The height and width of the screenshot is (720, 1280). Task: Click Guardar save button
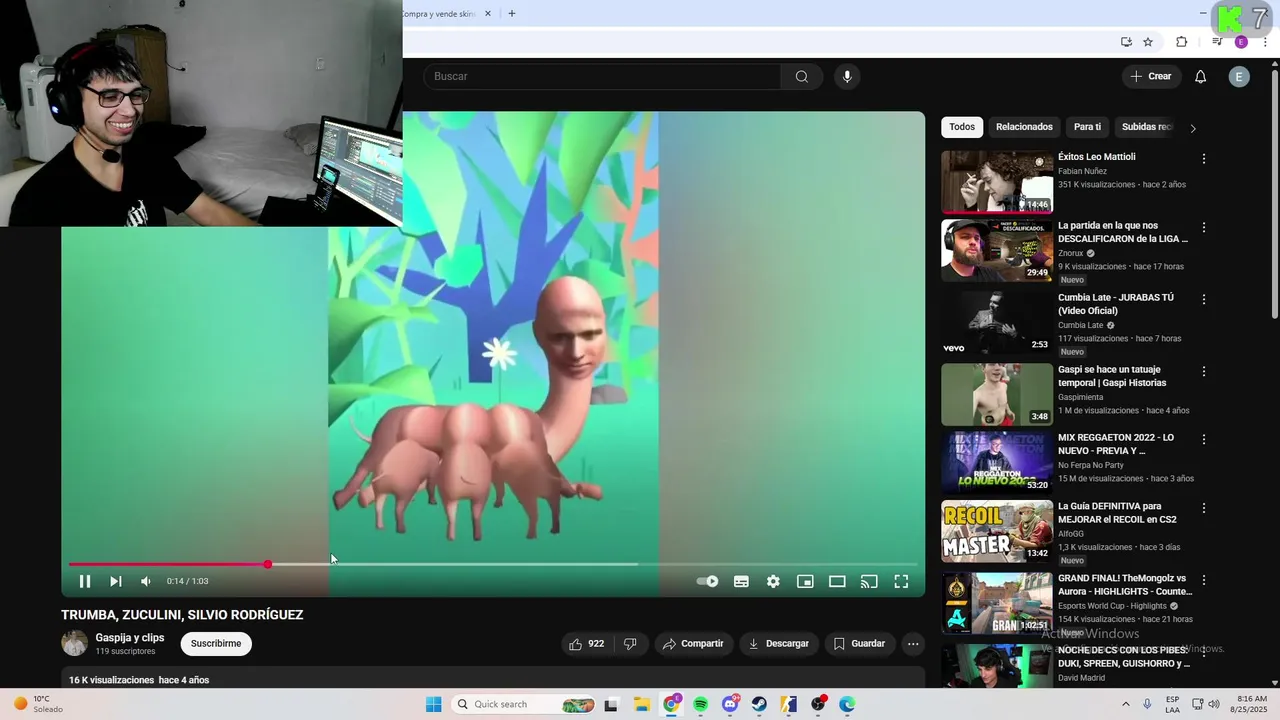(x=859, y=644)
